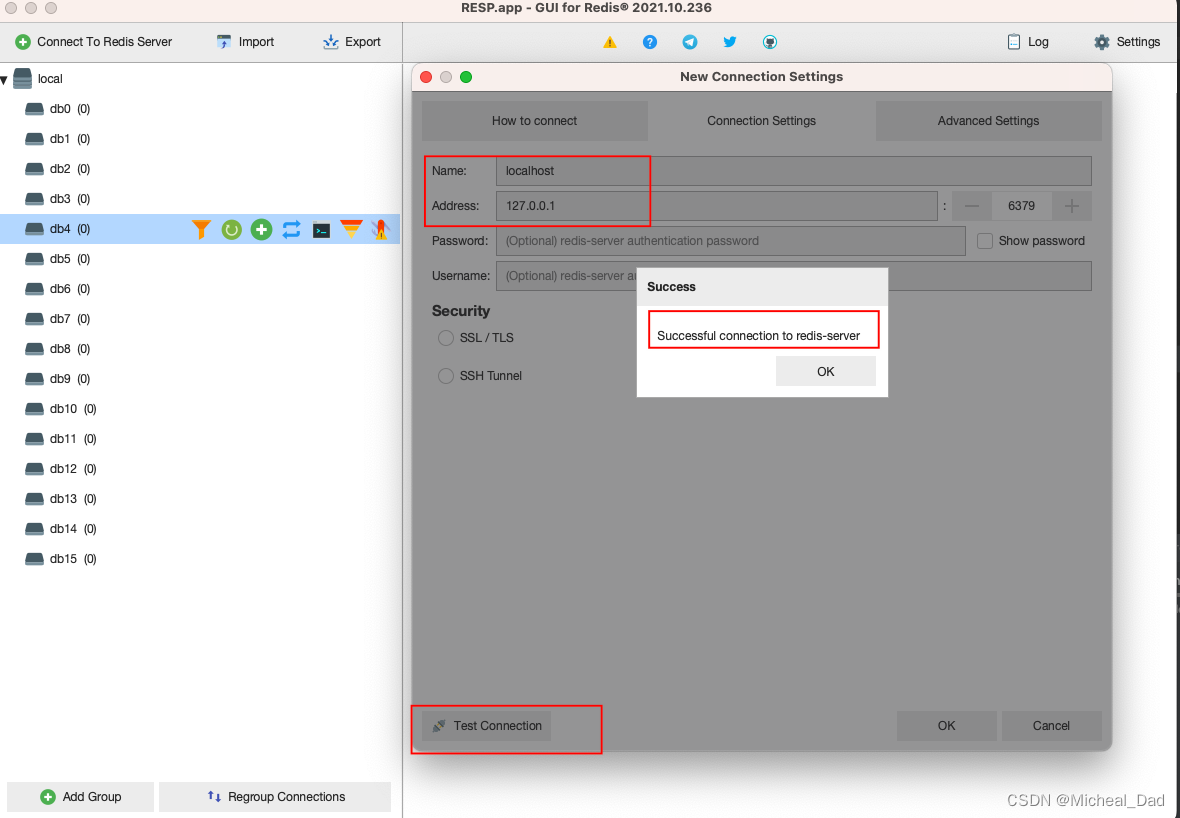1180x818 pixels.
Task: Click Add Group at the bottom
Action: [81, 797]
